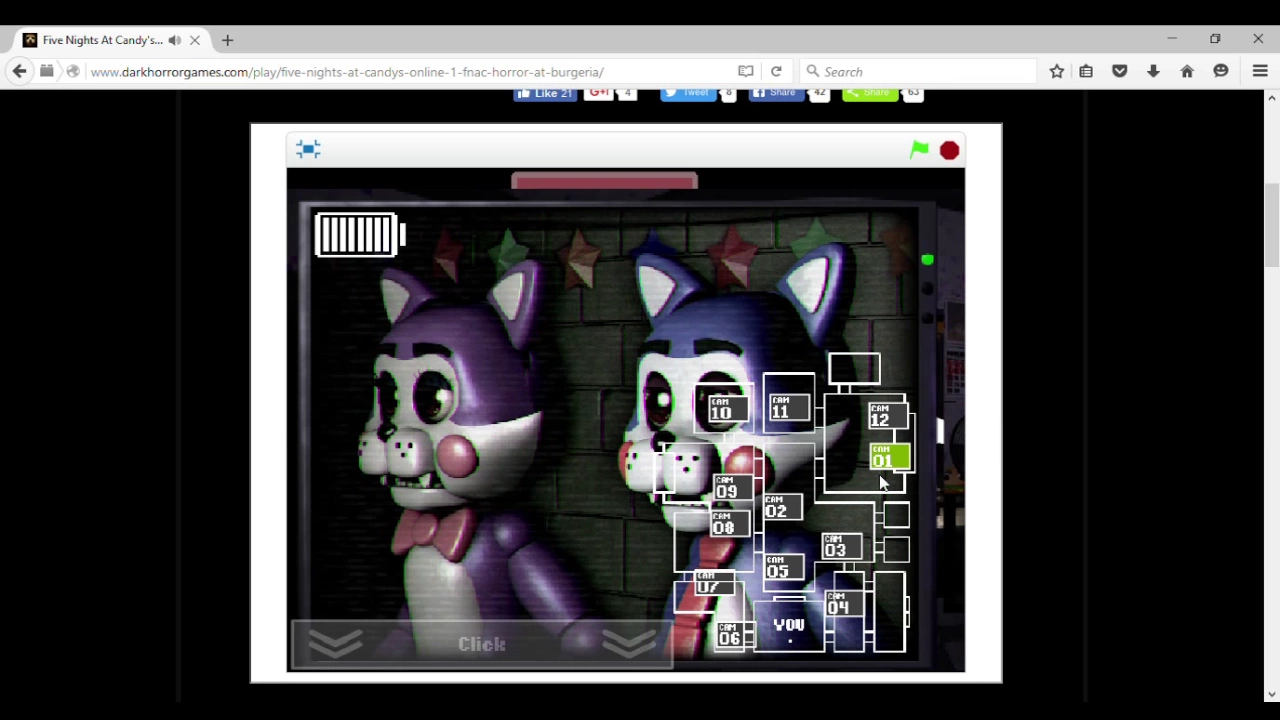Click the red stop sign button
Screen dimensions: 1280x720
949,151
